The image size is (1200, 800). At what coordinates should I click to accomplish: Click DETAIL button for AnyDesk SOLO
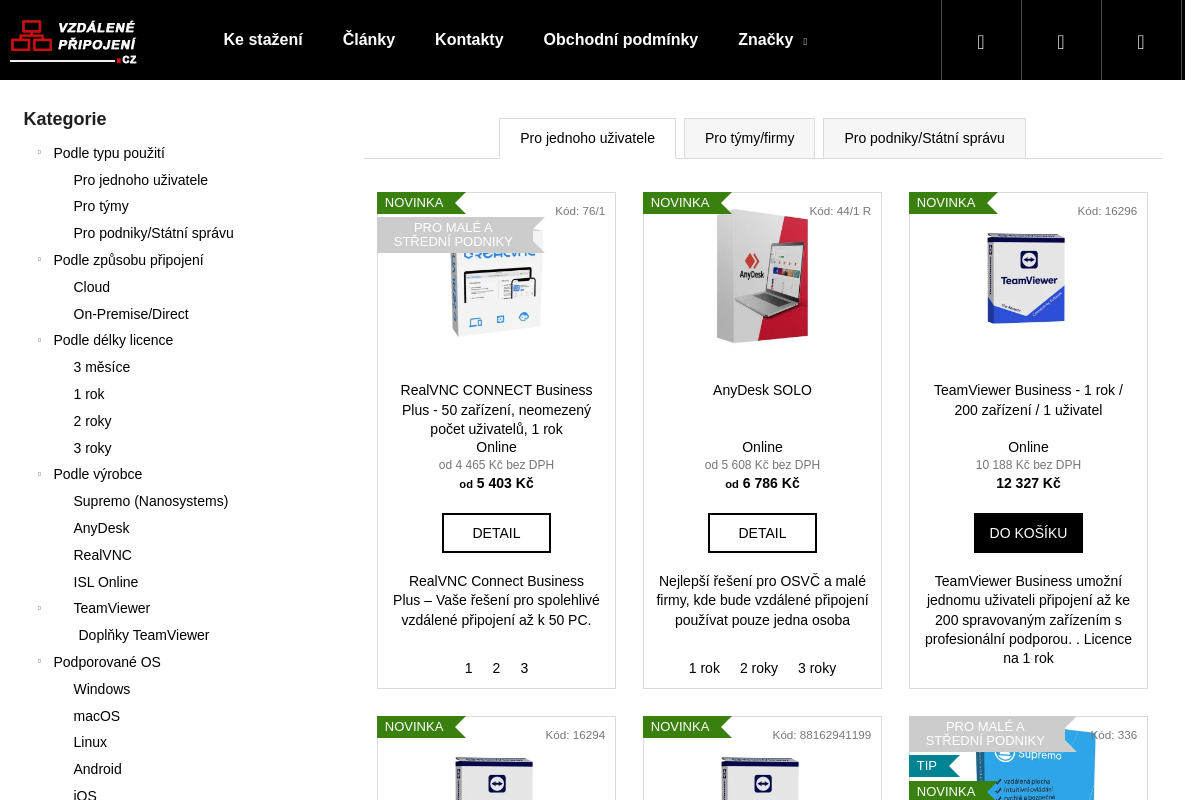point(762,533)
